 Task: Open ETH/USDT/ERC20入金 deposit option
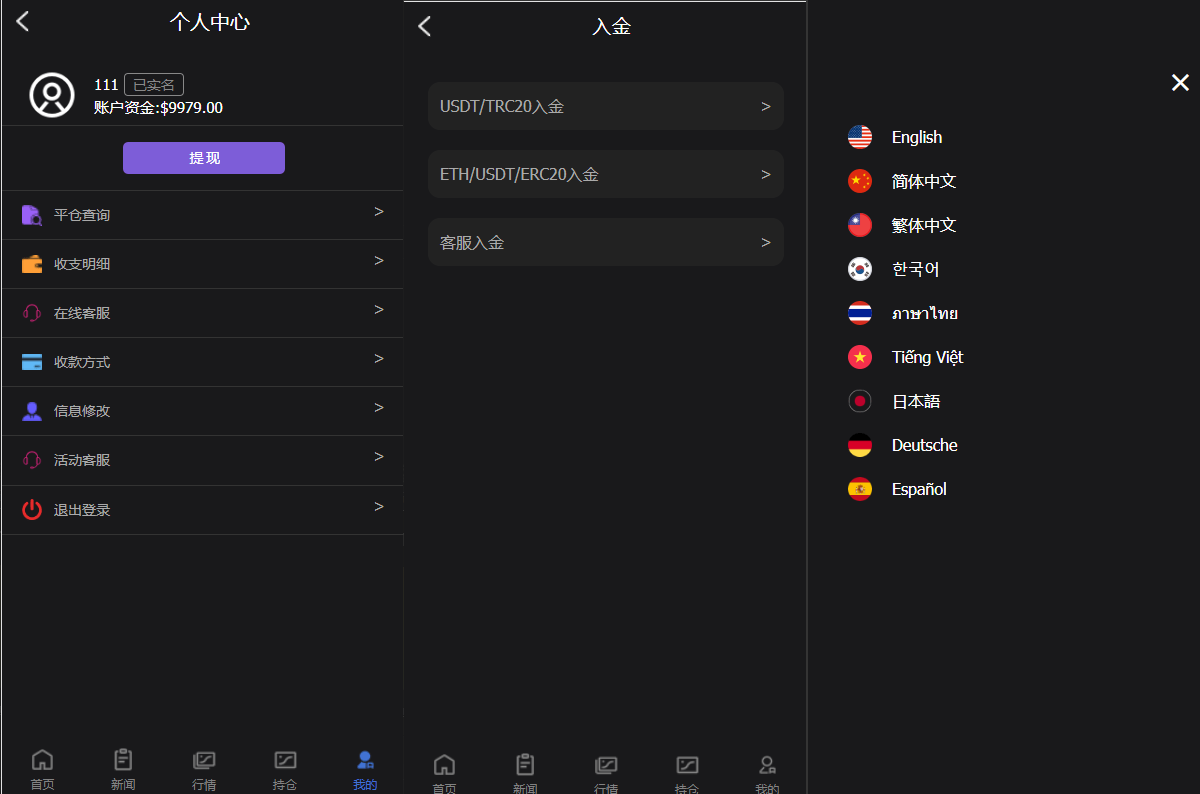click(x=605, y=174)
